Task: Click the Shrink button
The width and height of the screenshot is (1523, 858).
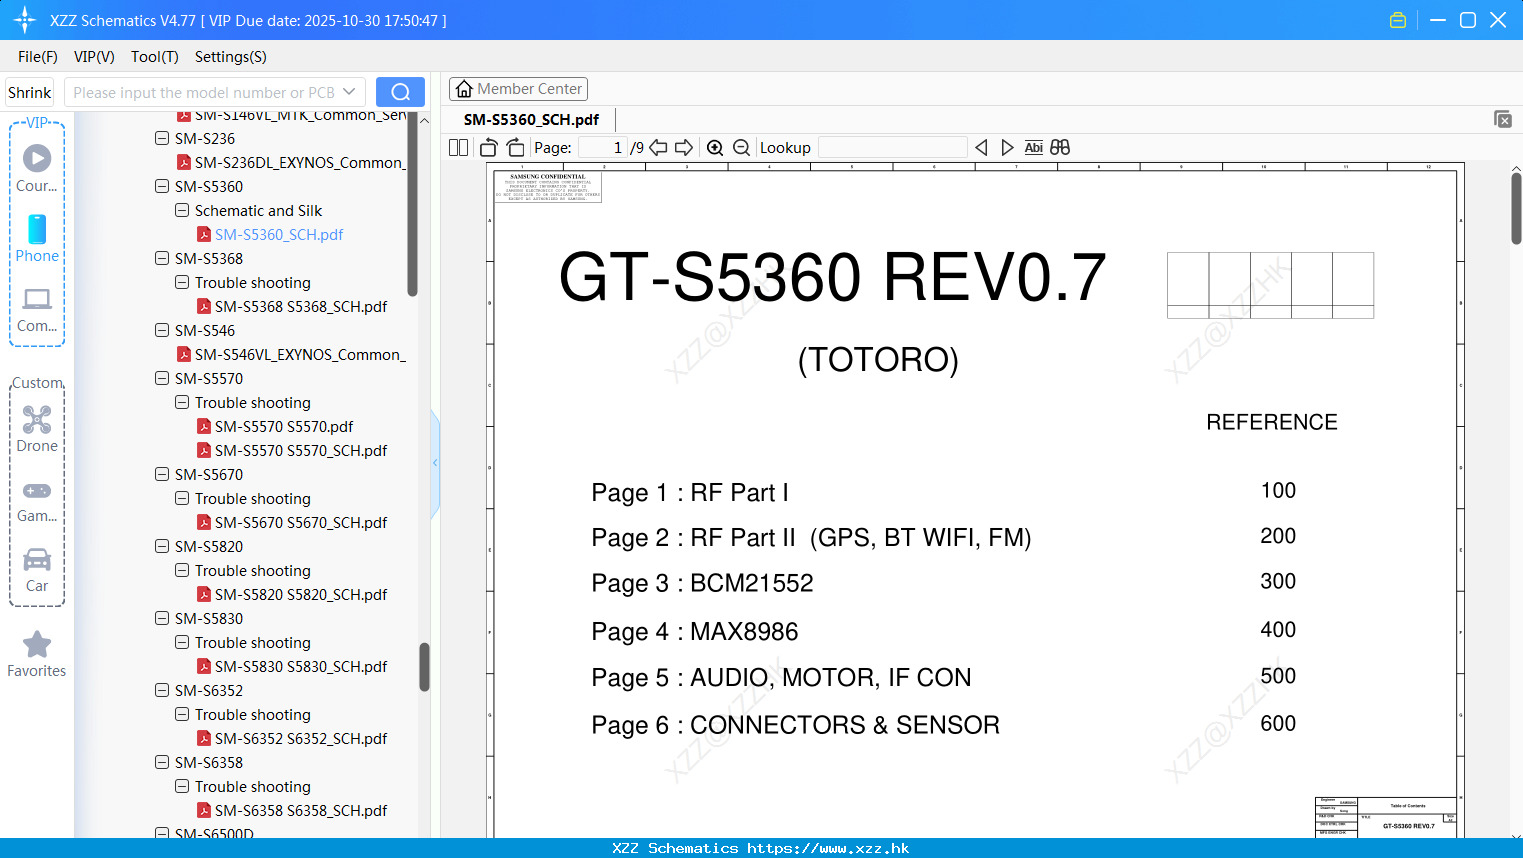Action: click(x=29, y=92)
